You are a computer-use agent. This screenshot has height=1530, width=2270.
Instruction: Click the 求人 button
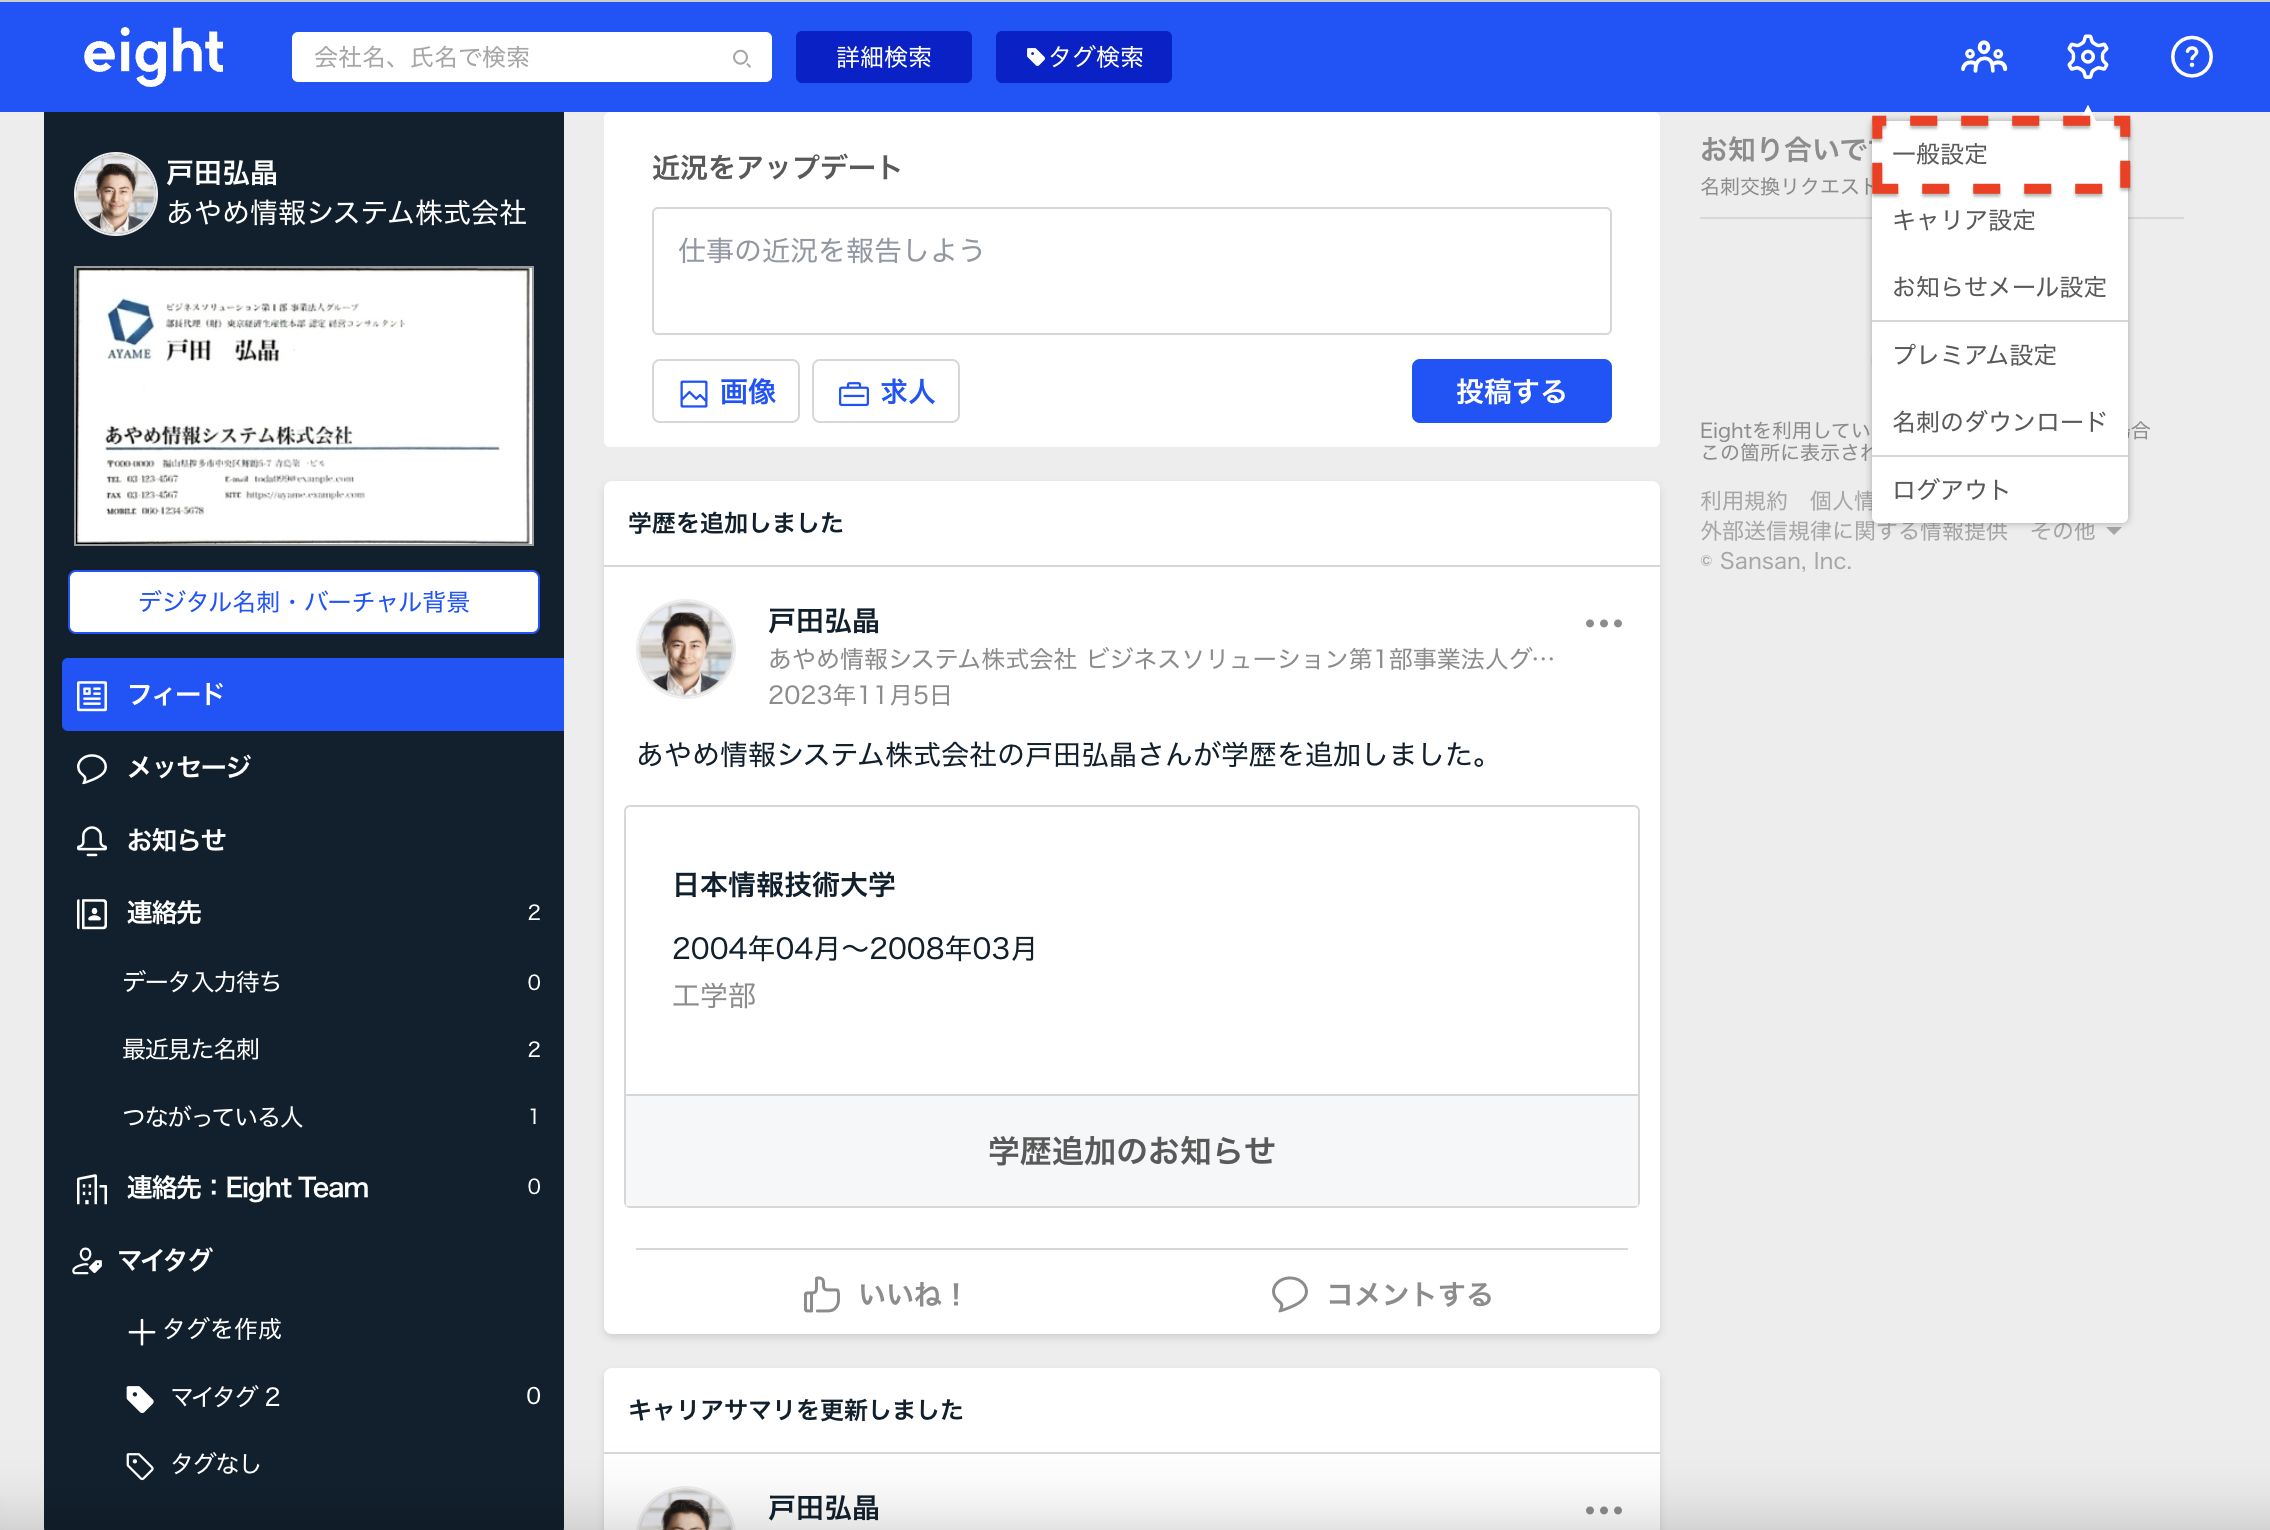(886, 391)
